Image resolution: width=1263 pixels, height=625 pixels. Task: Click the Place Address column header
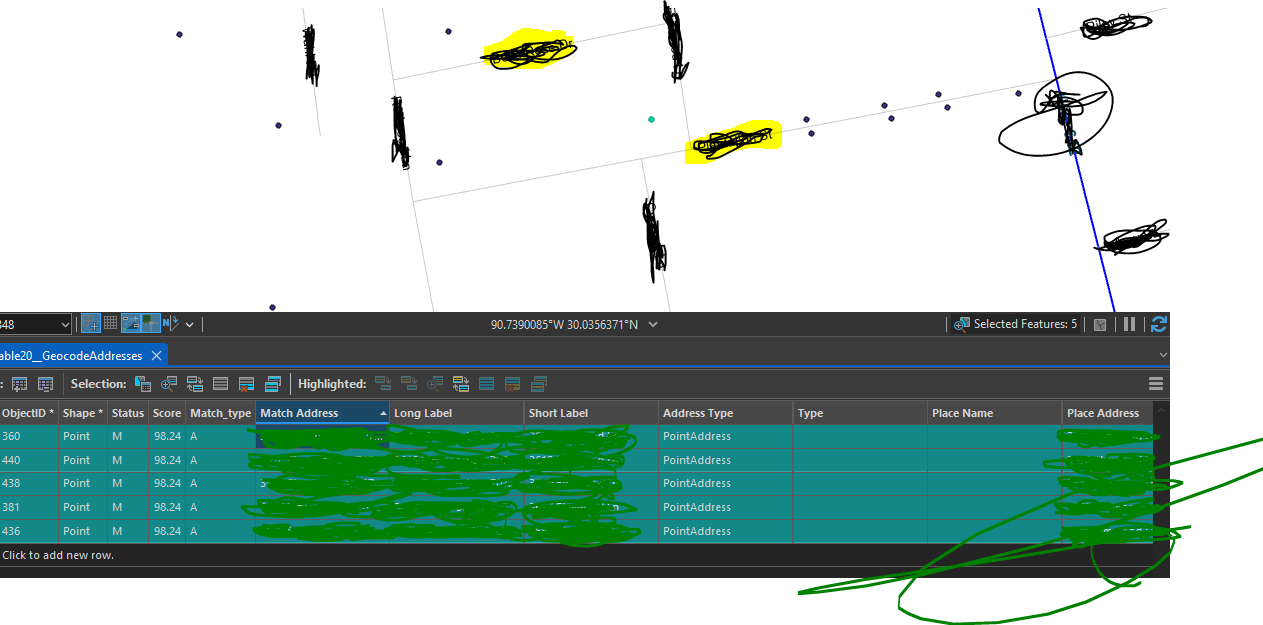click(x=1107, y=413)
